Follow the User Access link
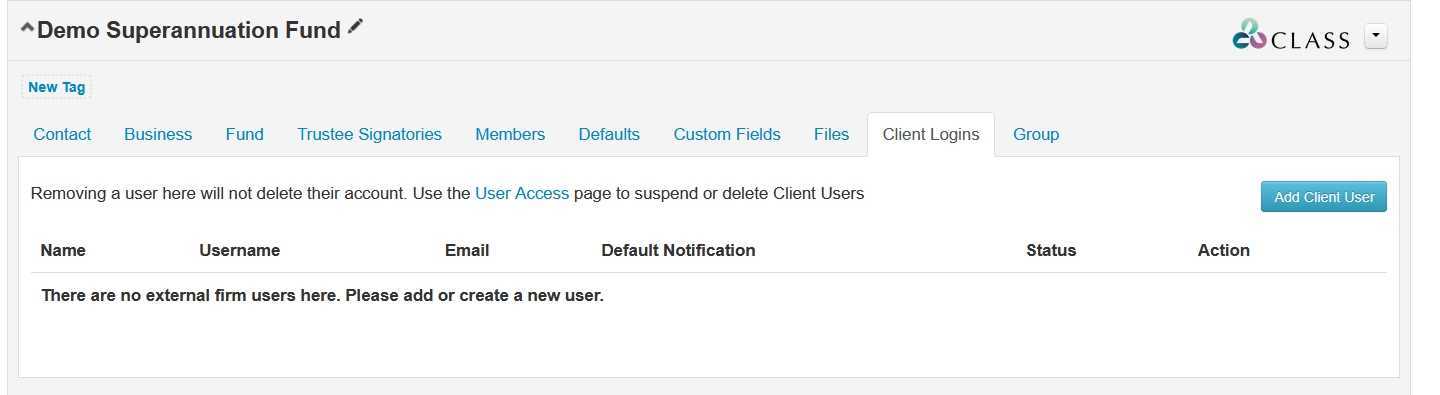This screenshot has height=395, width=1440. pyautogui.click(x=522, y=193)
